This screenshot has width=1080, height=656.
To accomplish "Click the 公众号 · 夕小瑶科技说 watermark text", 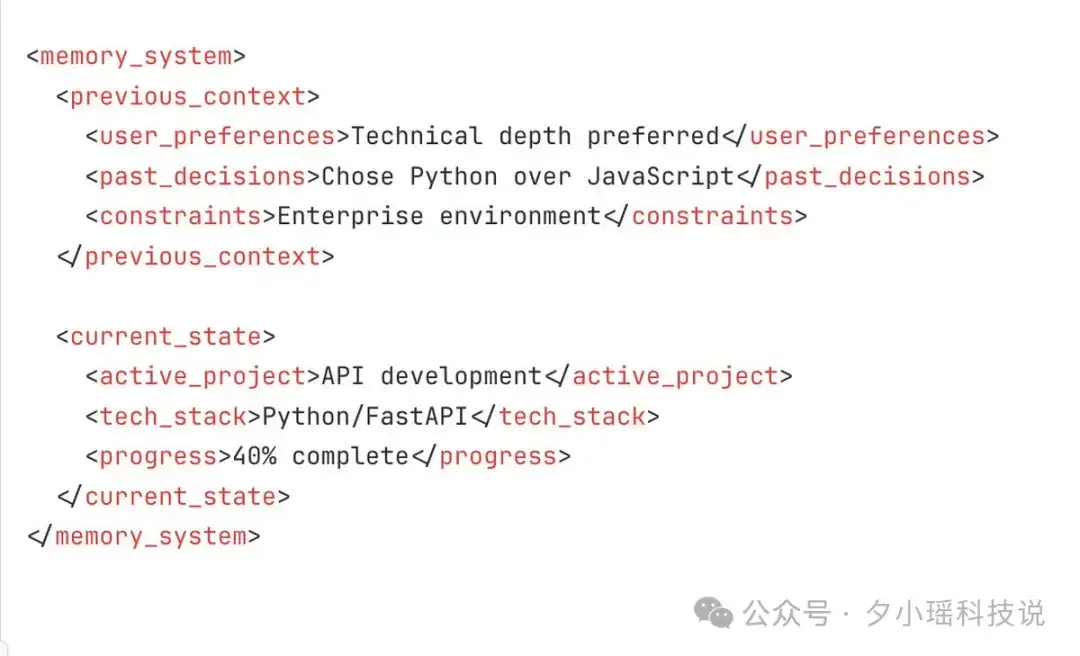I will (893, 613).
